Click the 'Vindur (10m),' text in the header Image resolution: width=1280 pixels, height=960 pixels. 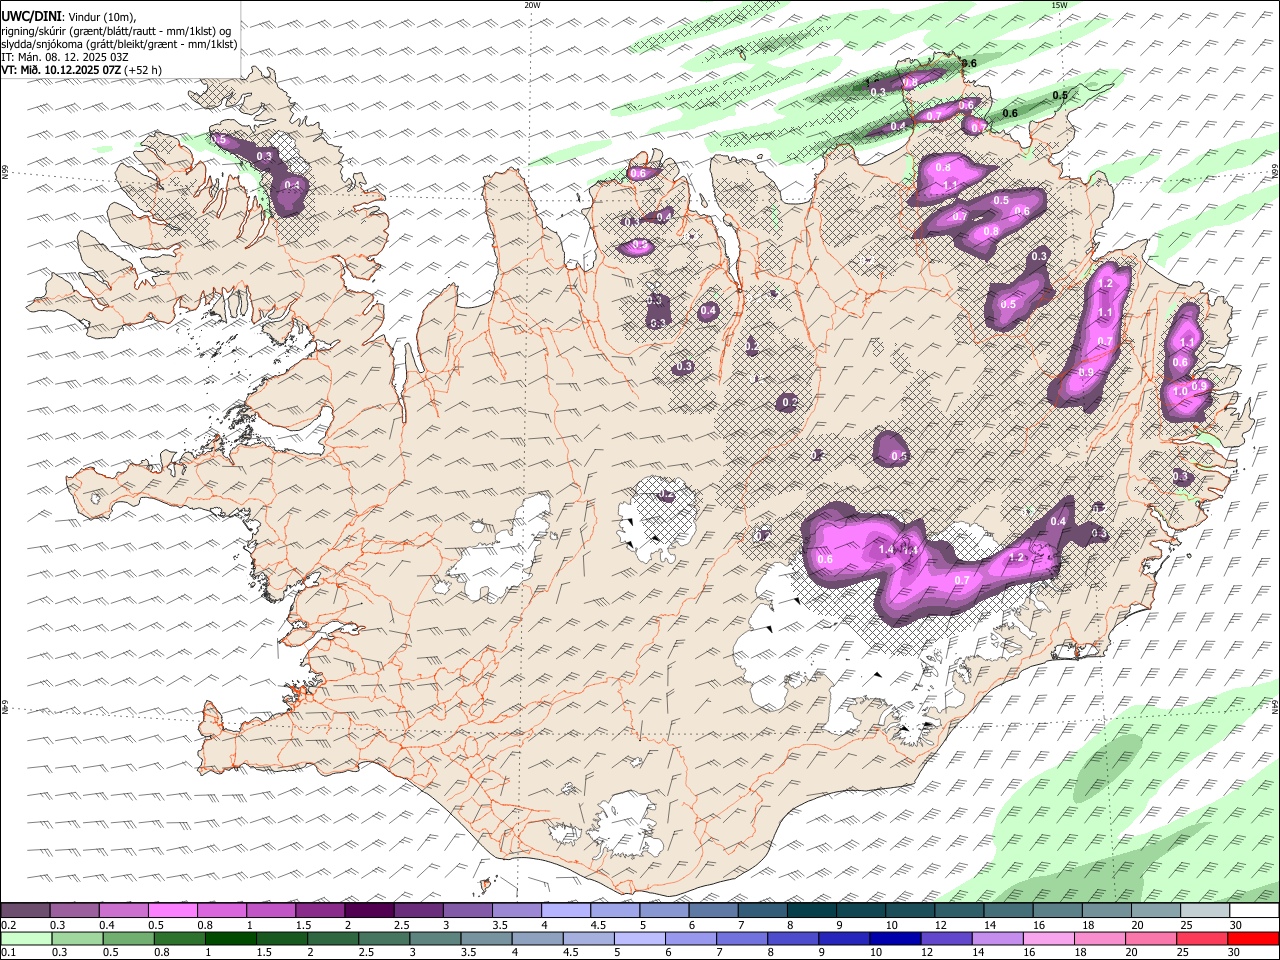[103, 17]
